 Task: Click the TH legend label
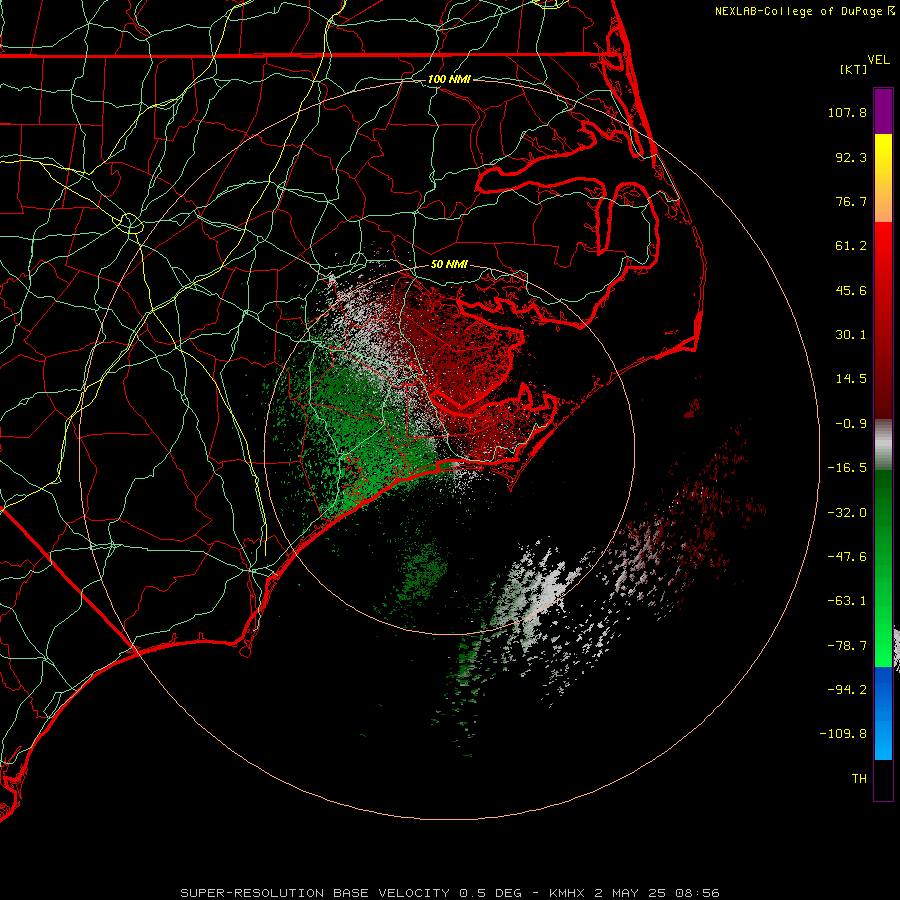click(x=859, y=779)
